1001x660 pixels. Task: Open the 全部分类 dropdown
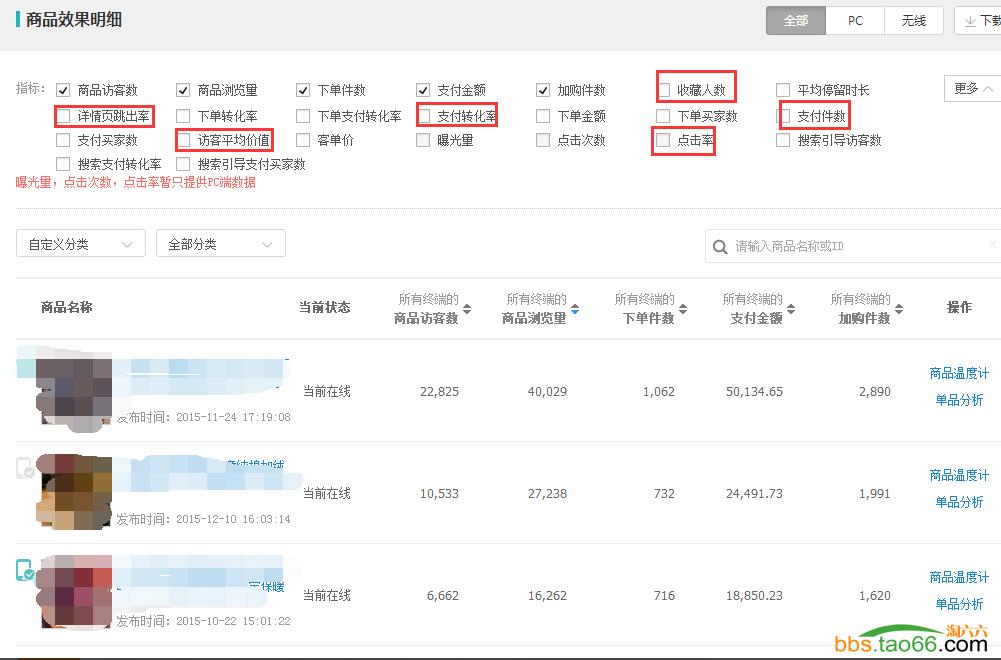[x=220, y=243]
